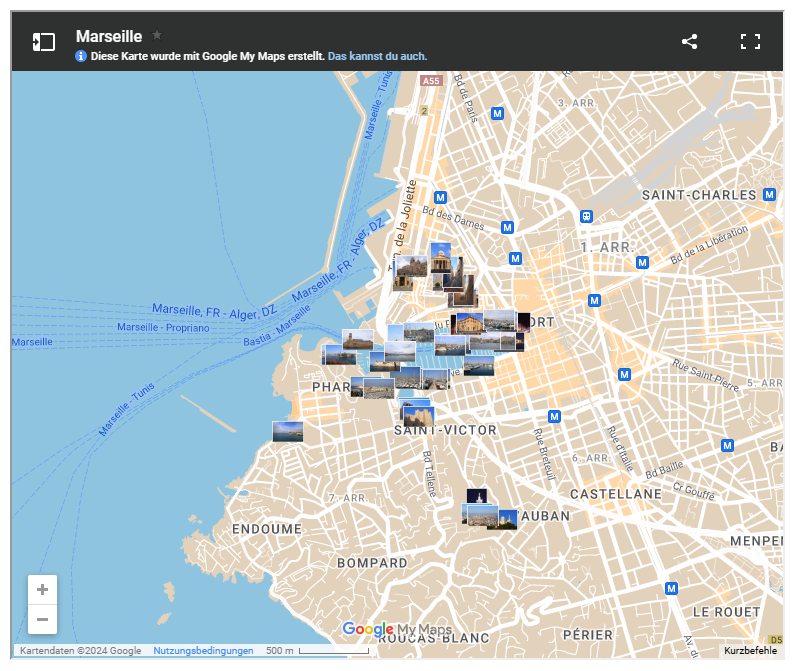The image size is (795, 671).
Task: Click the metro icon beside Bd de Paris
Action: coord(497,113)
